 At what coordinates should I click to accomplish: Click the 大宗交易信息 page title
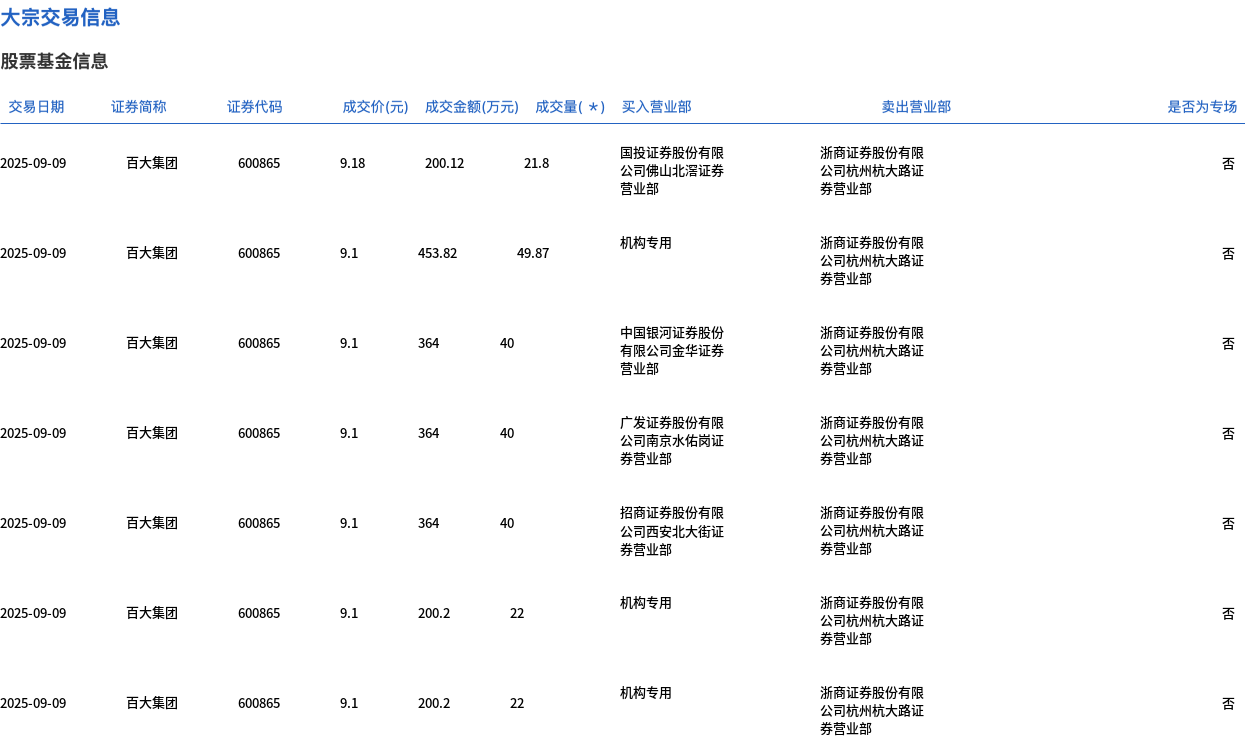point(60,17)
